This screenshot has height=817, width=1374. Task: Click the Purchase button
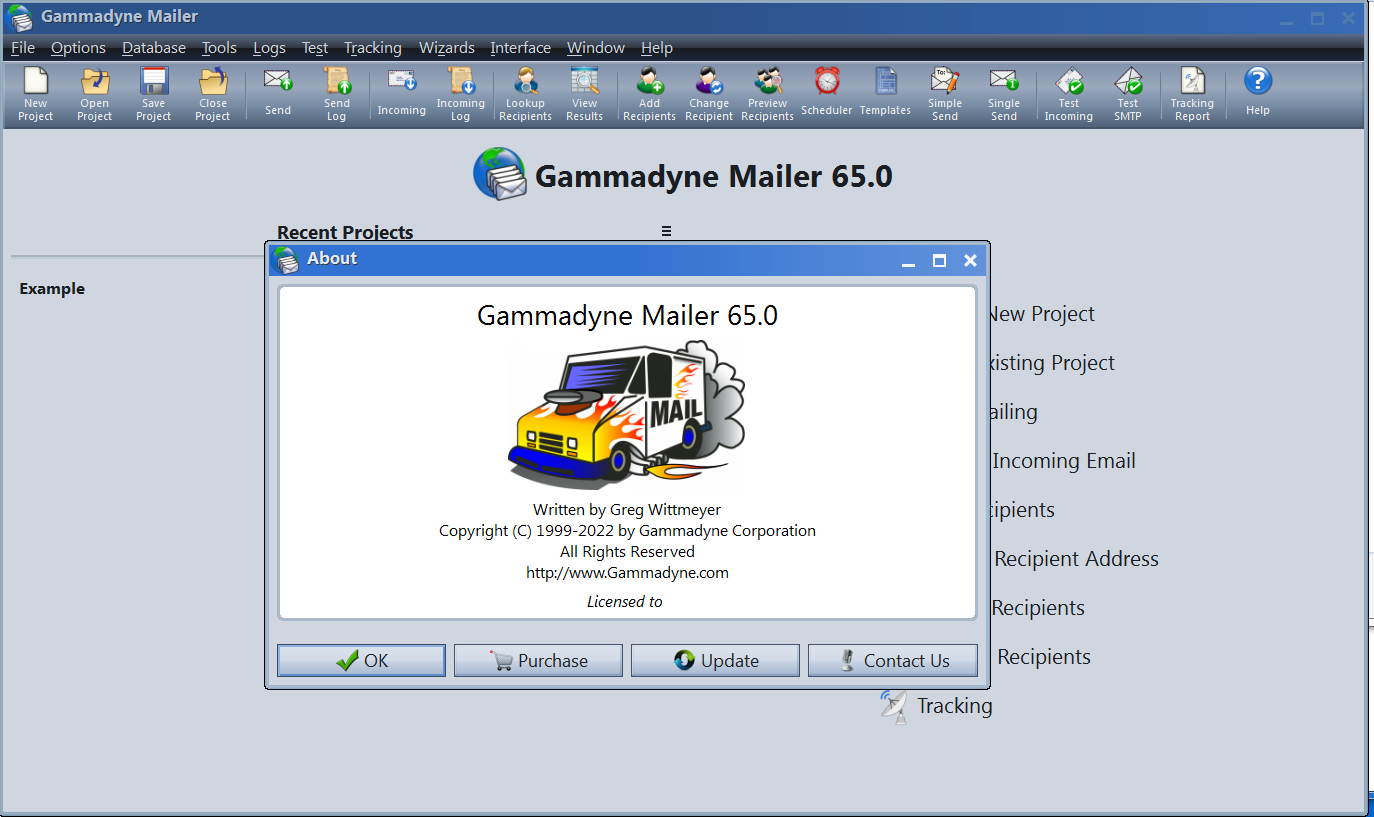(x=538, y=660)
